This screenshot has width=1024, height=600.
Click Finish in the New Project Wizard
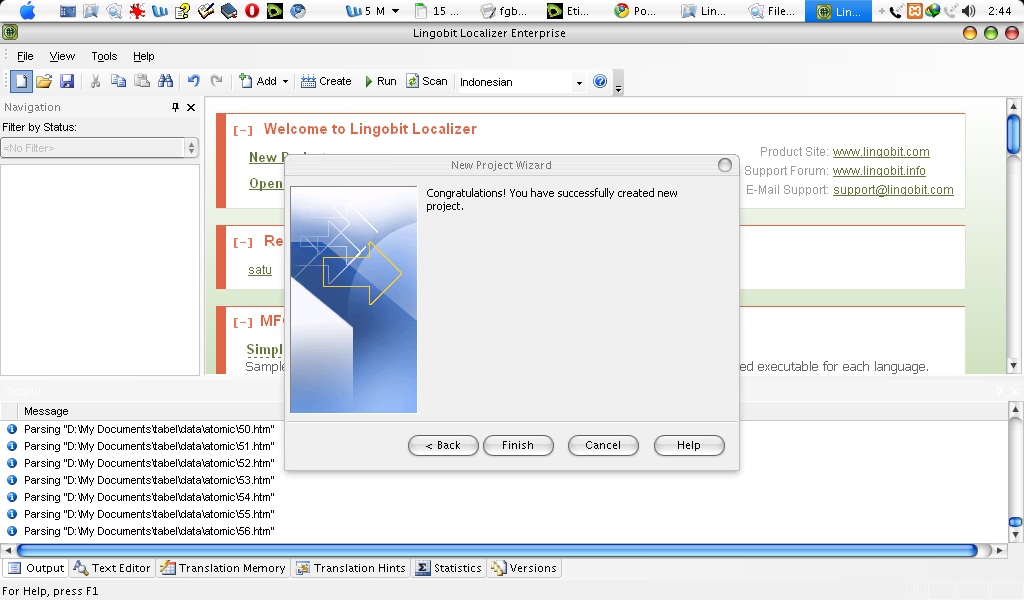(518, 445)
